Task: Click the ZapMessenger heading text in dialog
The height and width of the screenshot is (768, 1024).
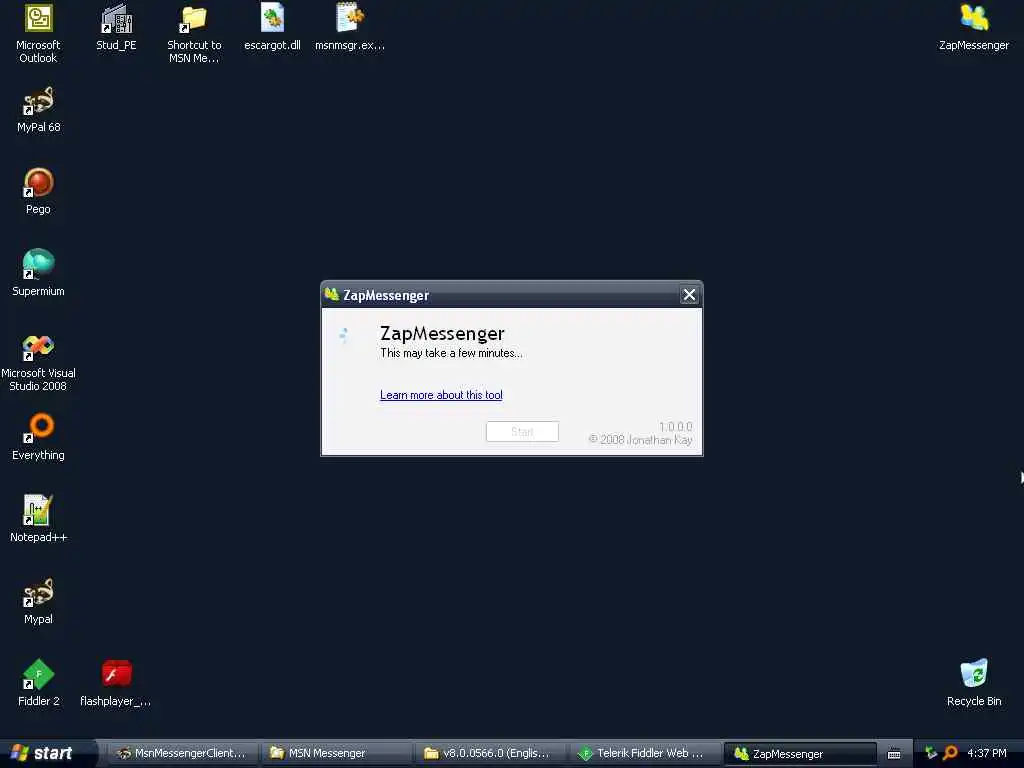Action: (x=442, y=334)
